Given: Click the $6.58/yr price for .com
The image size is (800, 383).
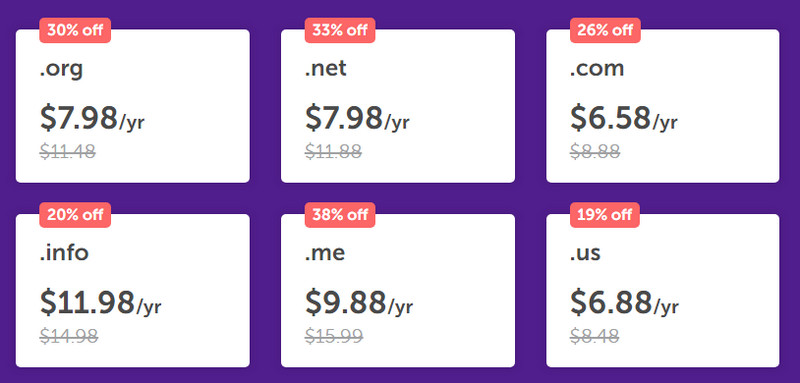Looking at the screenshot, I should click(624, 118).
